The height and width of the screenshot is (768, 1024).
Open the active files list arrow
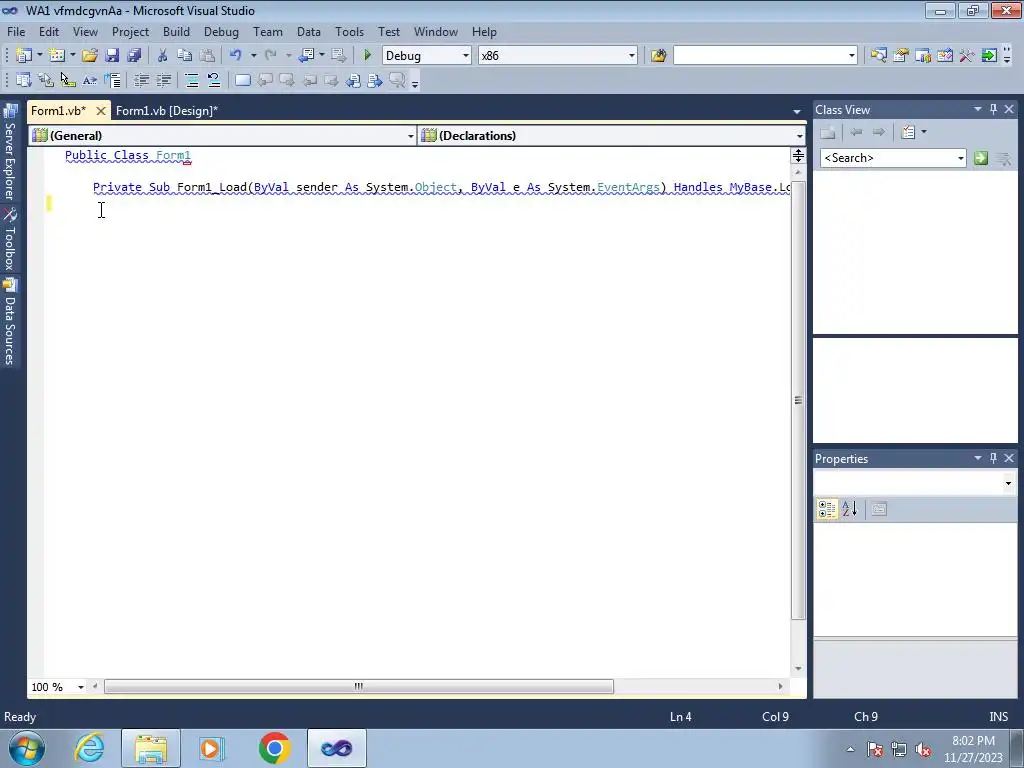click(x=797, y=112)
